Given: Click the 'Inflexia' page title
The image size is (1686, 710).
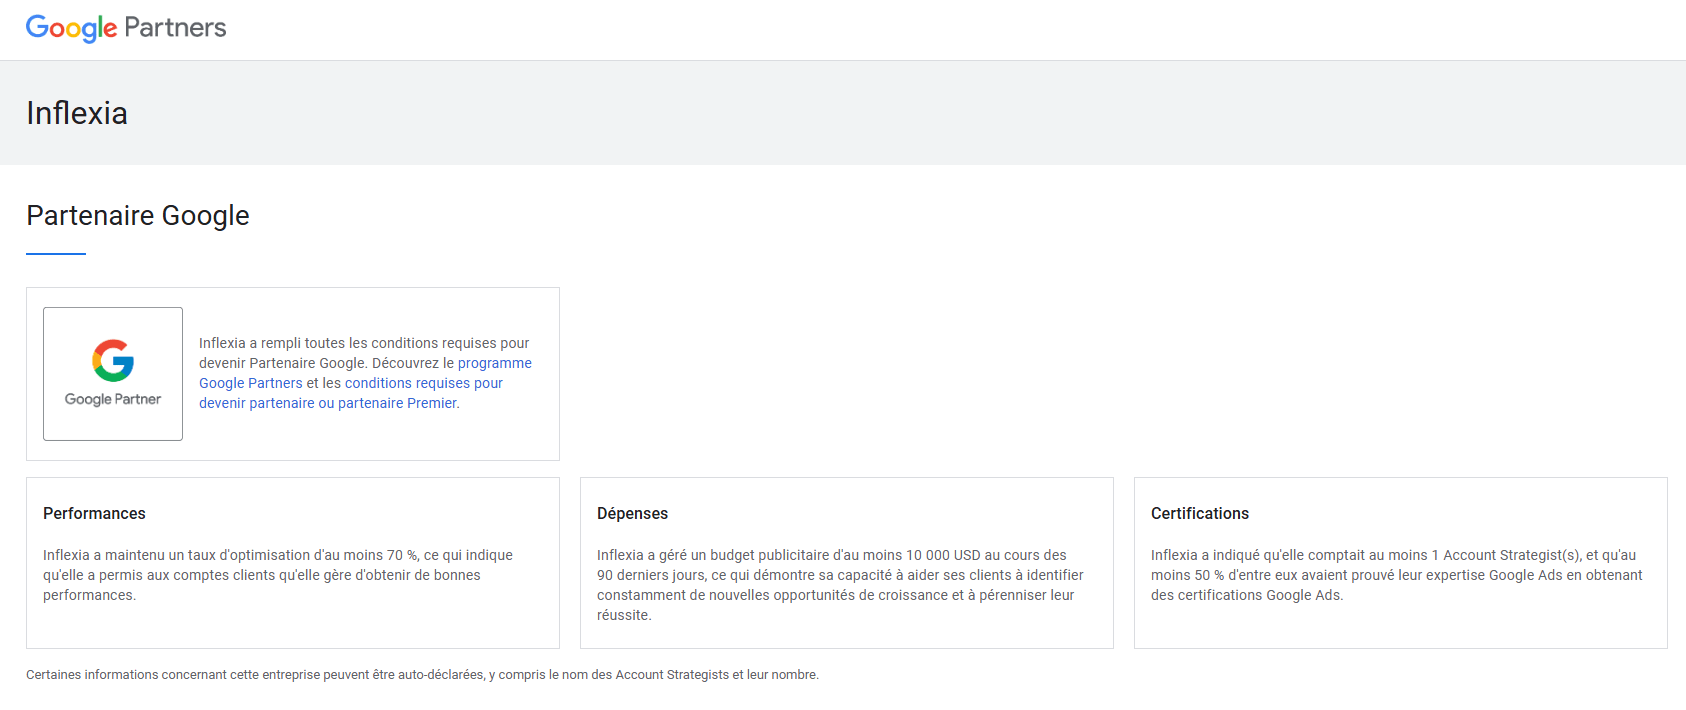Looking at the screenshot, I should coord(77,113).
